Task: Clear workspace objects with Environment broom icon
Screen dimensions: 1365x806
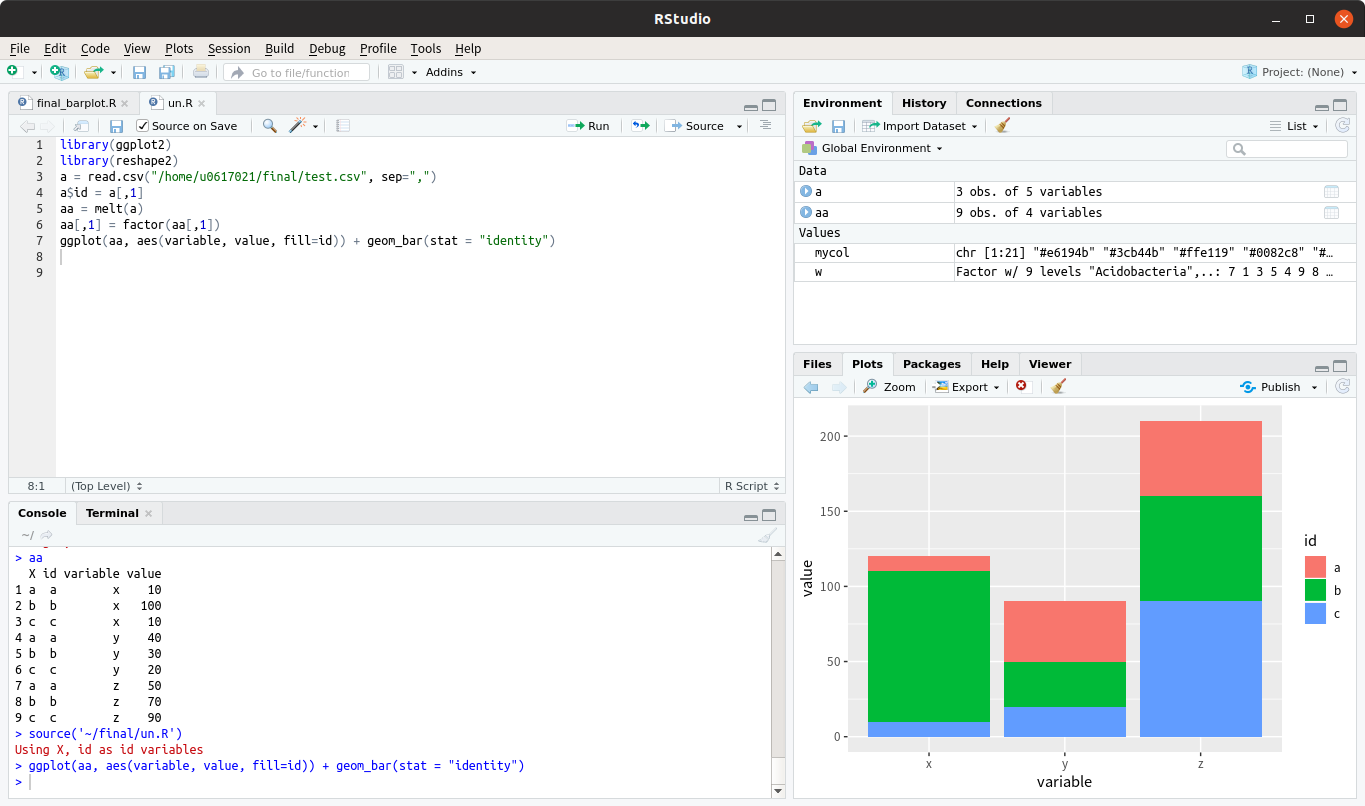Action: tap(1003, 126)
